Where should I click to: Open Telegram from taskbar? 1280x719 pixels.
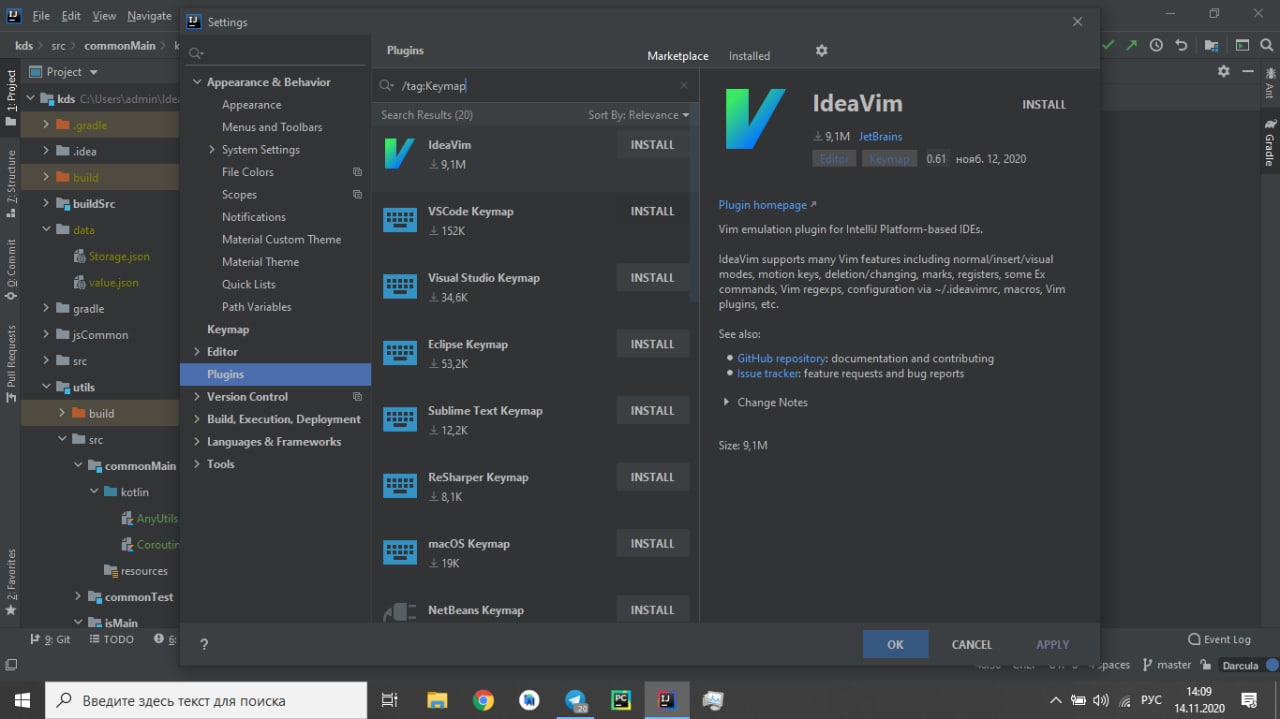coord(576,700)
